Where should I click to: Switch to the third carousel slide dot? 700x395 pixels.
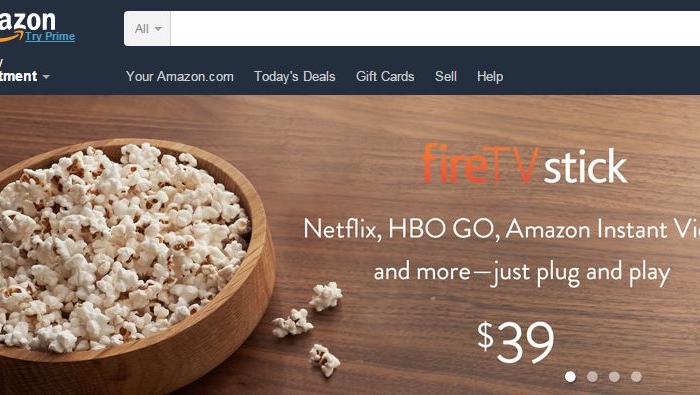614,377
